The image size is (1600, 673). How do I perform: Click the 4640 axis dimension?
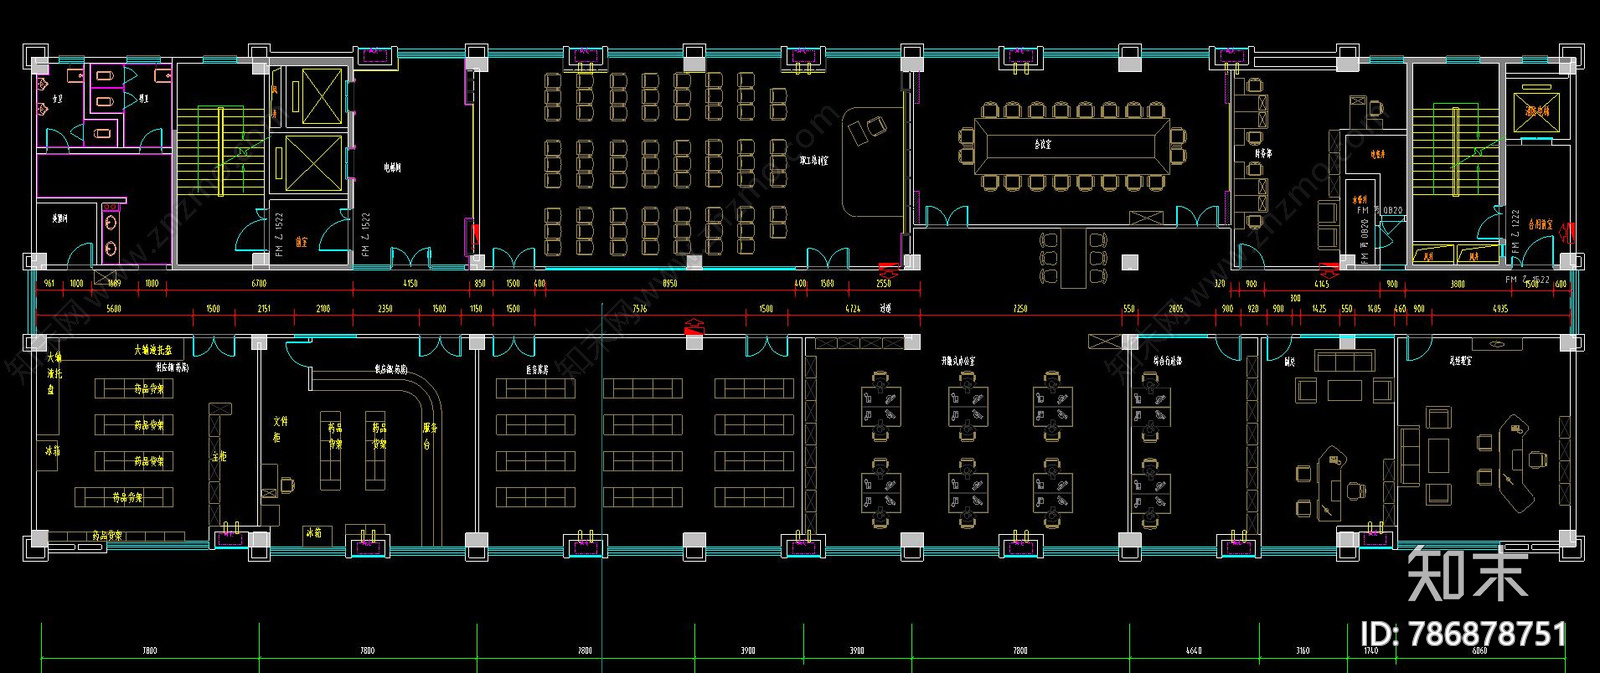pyautogui.click(x=1194, y=651)
